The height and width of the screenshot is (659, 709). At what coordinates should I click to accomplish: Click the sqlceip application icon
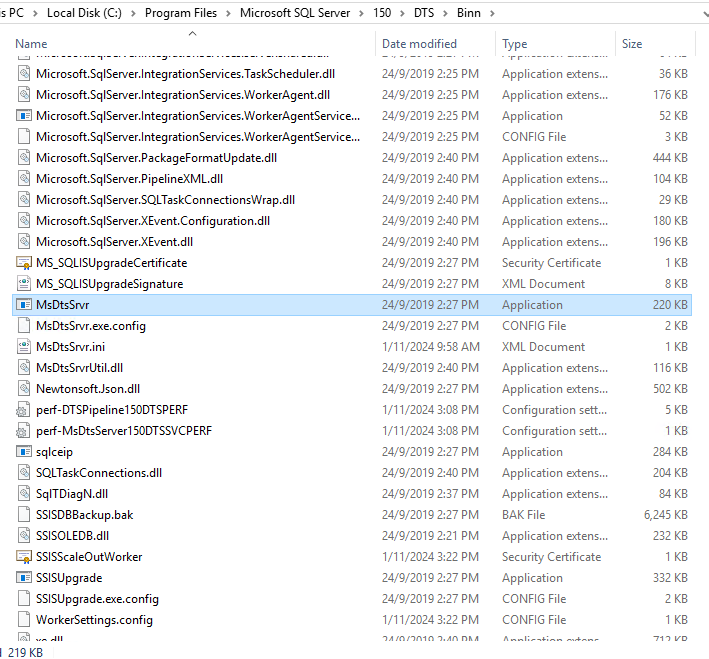(x=24, y=452)
